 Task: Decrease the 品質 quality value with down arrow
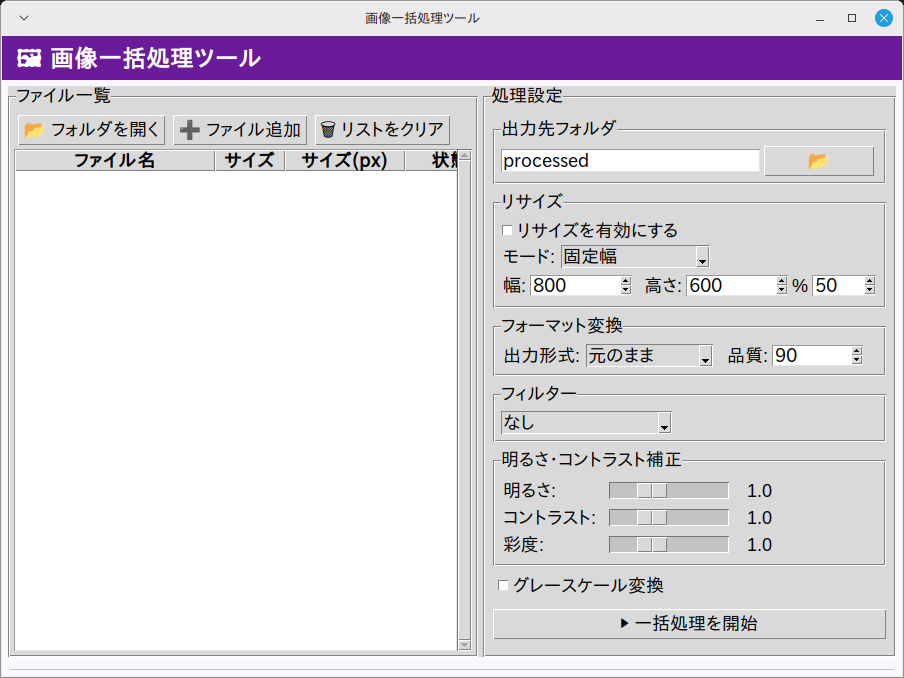click(x=857, y=360)
